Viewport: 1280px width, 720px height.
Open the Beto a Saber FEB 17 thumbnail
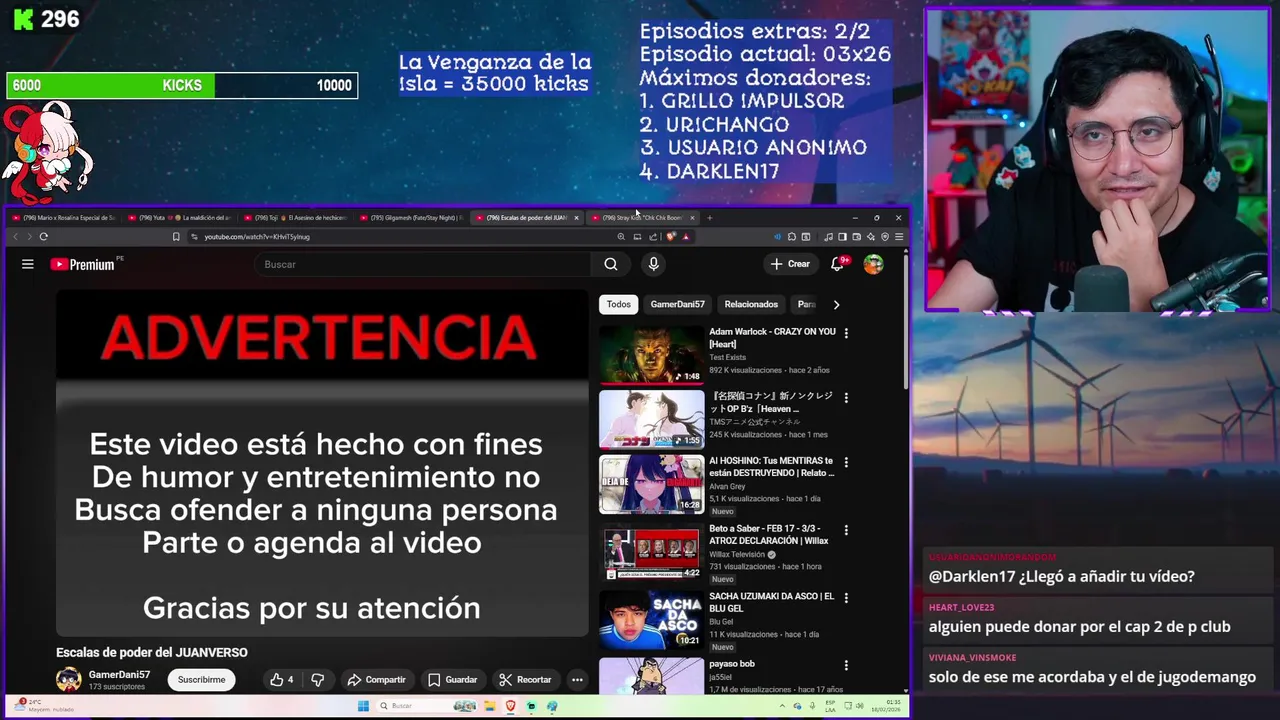point(651,551)
